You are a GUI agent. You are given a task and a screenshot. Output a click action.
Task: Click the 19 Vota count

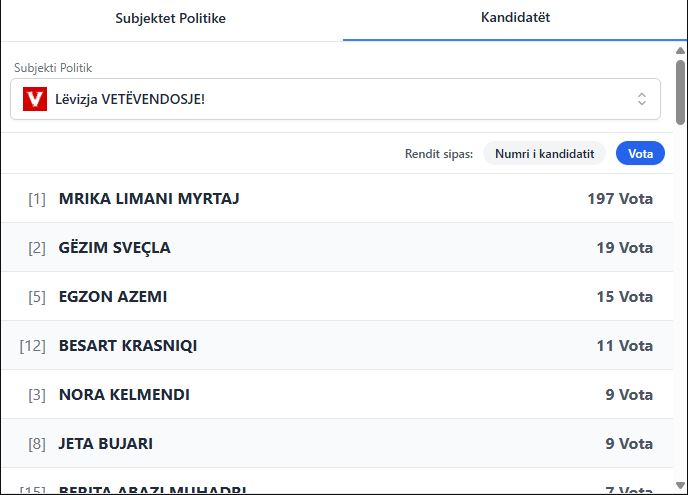click(x=624, y=248)
